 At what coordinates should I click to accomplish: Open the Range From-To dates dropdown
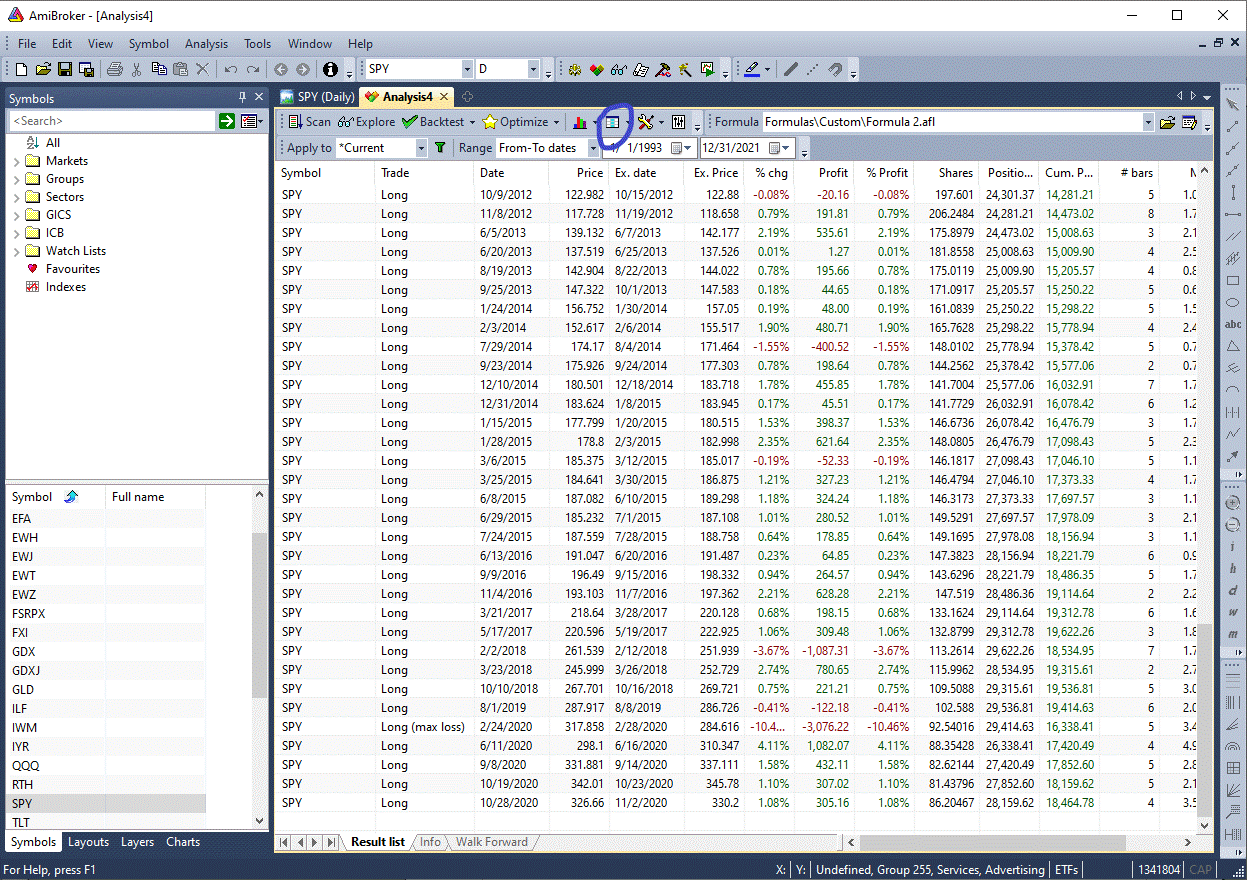[593, 148]
